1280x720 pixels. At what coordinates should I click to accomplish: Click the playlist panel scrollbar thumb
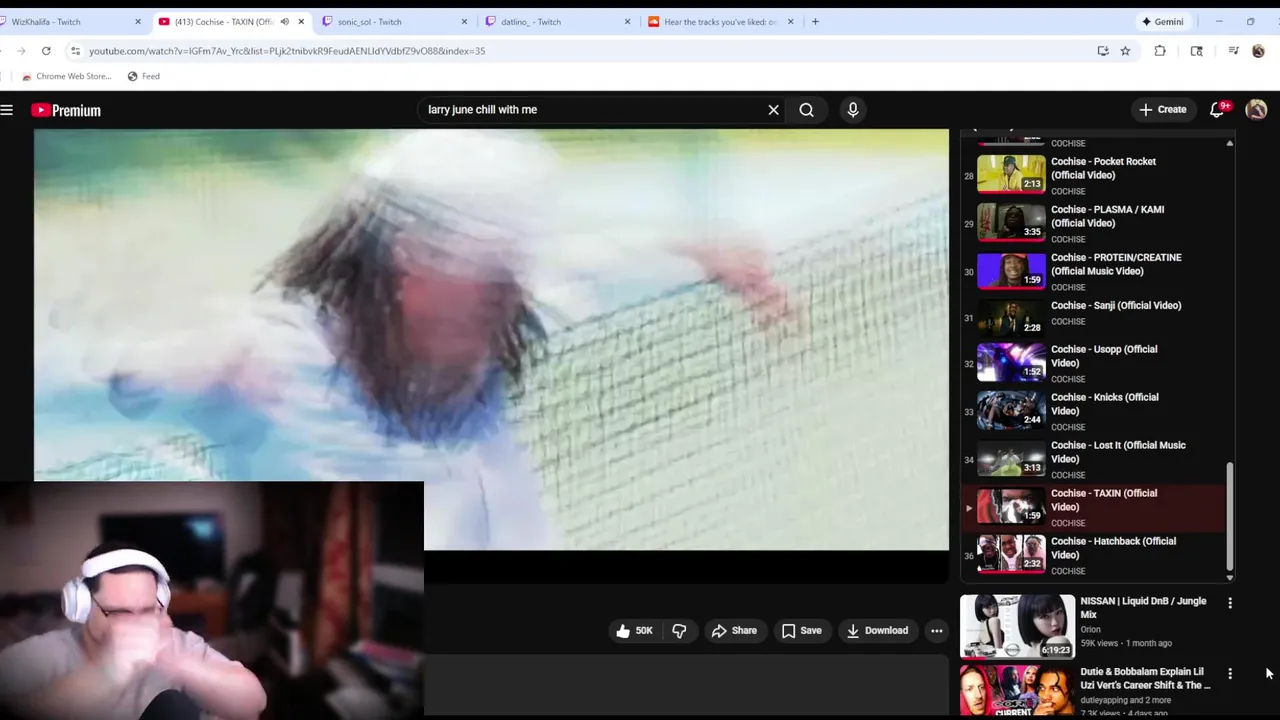(x=1230, y=516)
